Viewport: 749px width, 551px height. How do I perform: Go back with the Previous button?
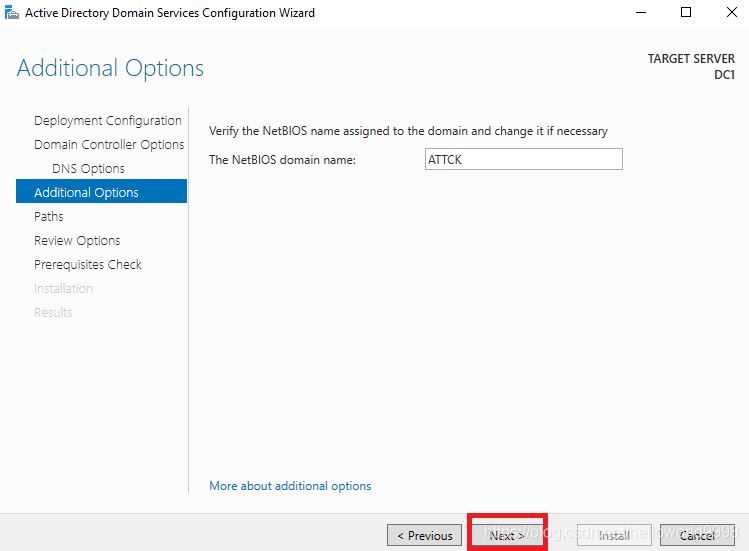[x=424, y=535]
